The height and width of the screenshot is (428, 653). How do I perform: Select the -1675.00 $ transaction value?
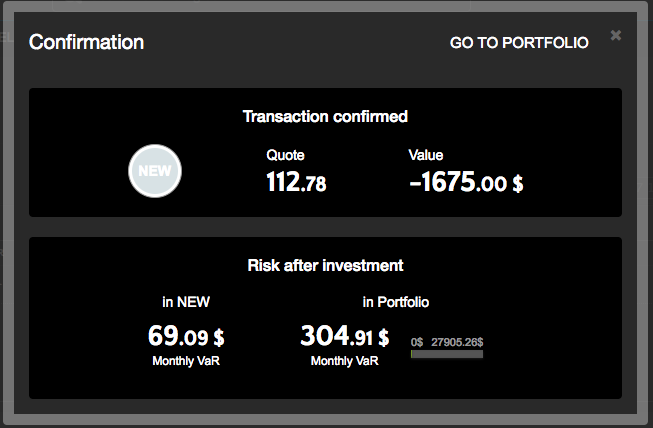click(x=466, y=183)
